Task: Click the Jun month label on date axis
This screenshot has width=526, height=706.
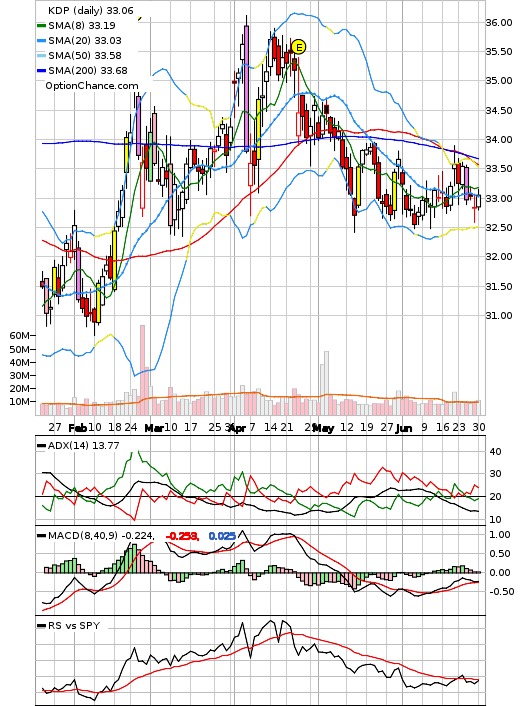Action: (404, 428)
